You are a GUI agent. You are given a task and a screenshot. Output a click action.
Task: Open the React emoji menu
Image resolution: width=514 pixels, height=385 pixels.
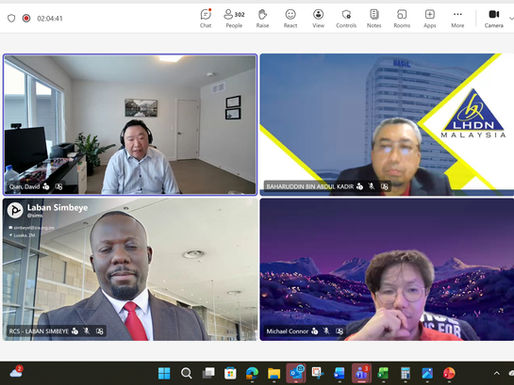290,18
